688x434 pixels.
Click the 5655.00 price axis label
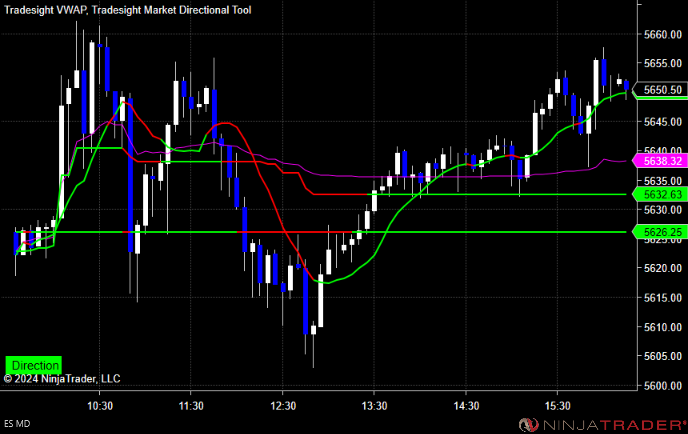(663, 63)
